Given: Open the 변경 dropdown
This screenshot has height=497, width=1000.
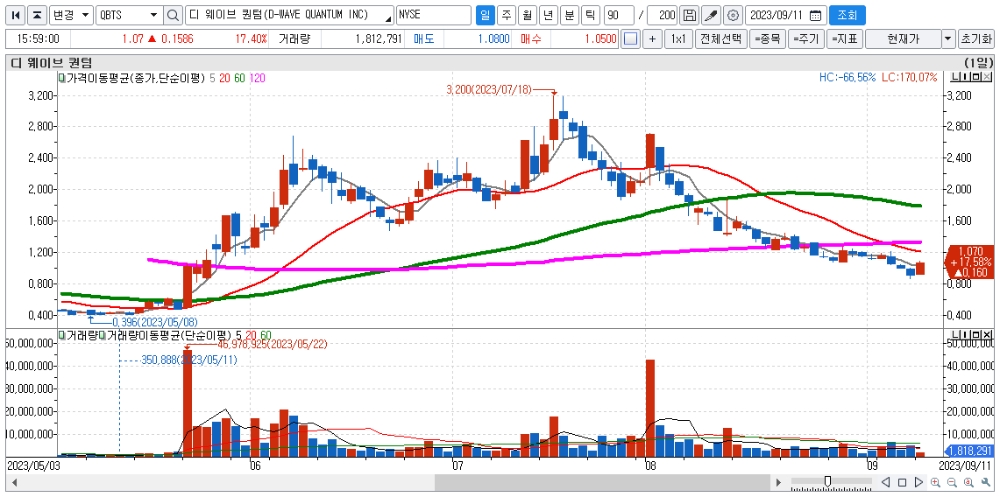Looking at the screenshot, I should tap(71, 15).
